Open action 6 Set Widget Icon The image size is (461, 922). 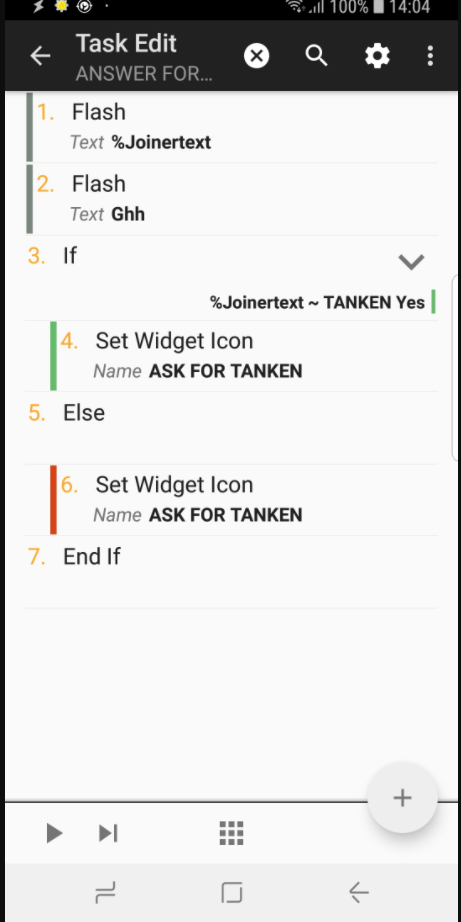point(243,500)
